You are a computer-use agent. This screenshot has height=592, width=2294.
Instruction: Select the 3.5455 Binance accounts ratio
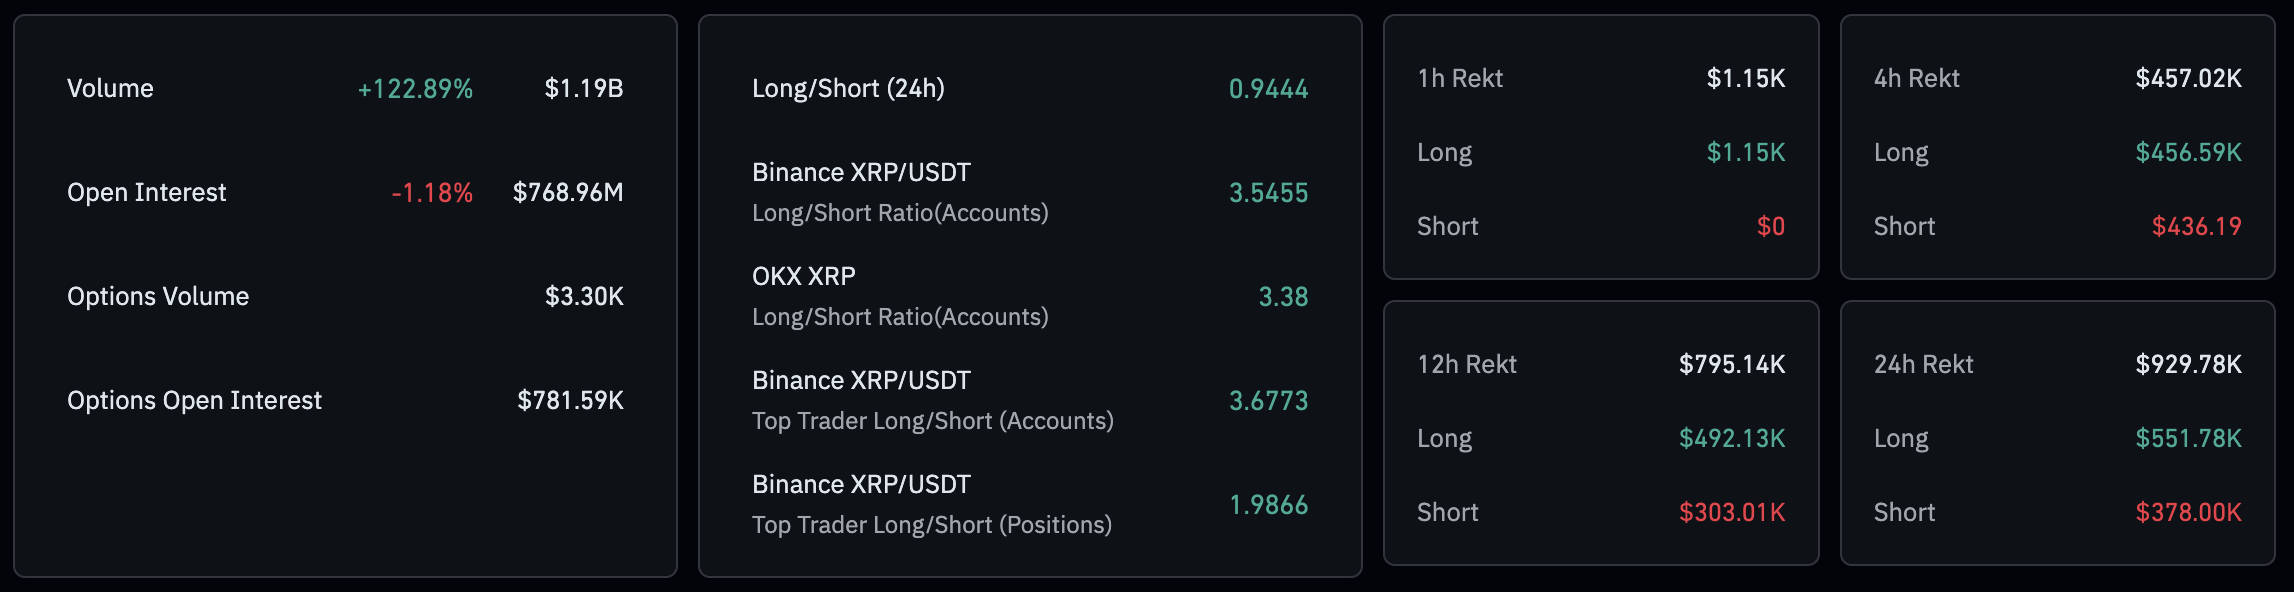1268,193
